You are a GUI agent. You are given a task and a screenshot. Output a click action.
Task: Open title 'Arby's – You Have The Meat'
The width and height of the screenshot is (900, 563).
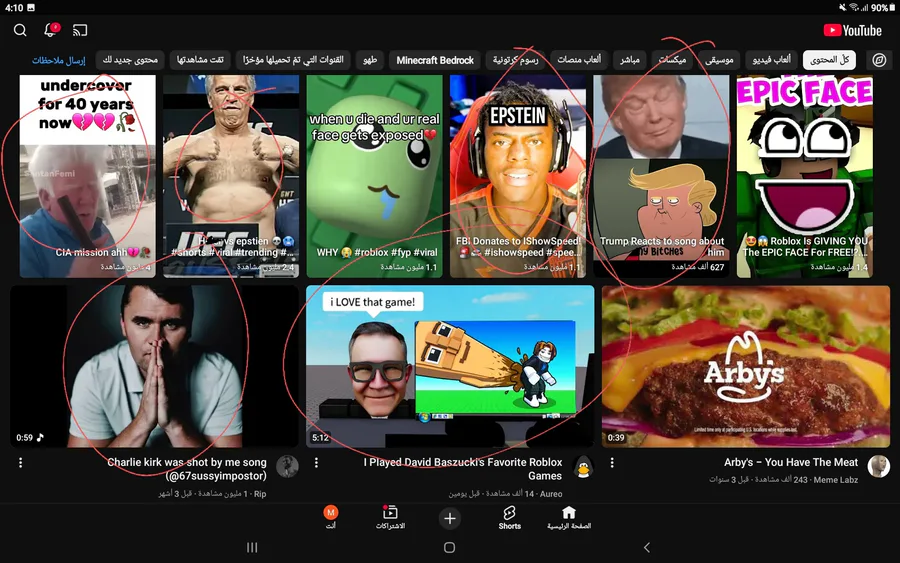point(790,462)
